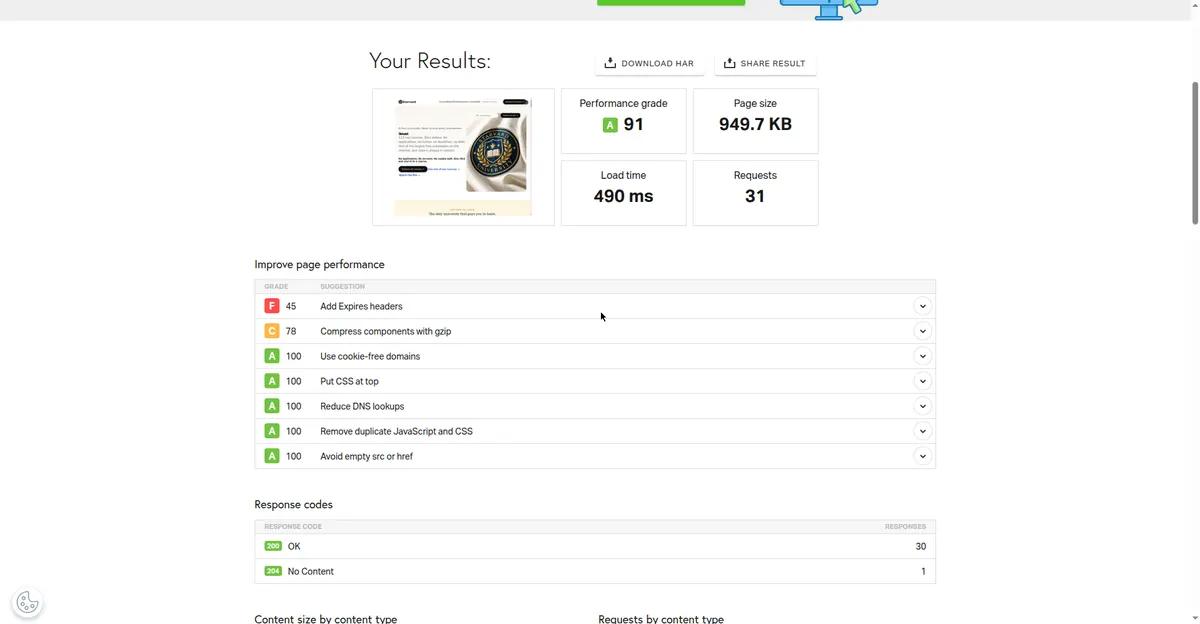Click the A grade badge for cookie-free domains

pyautogui.click(x=272, y=356)
